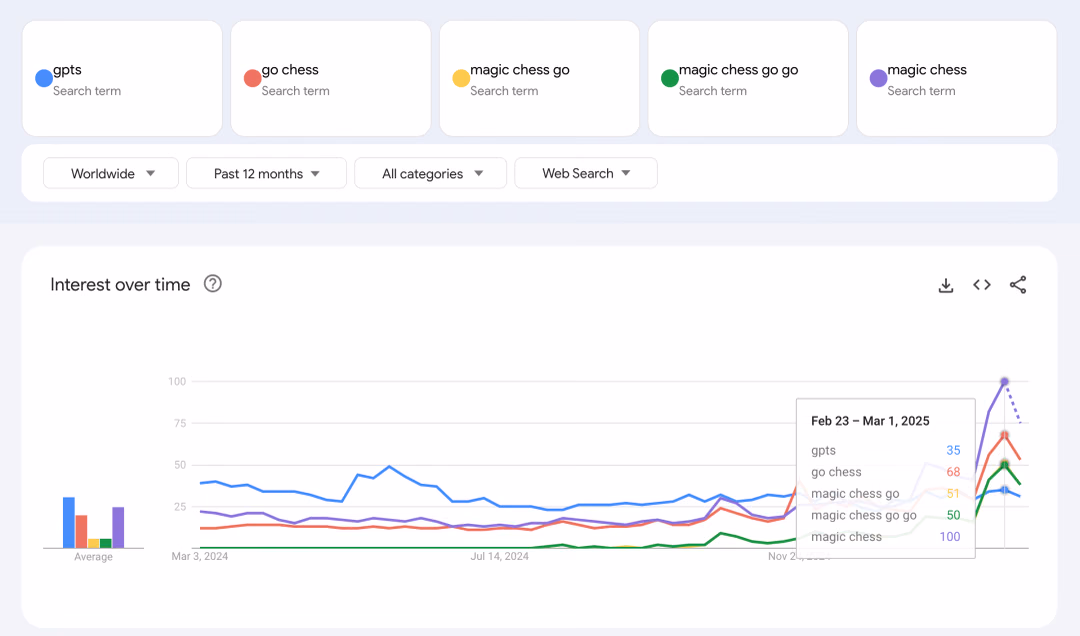Click the tooltip value 100 for magic chess
This screenshot has height=636, width=1080.
pos(950,537)
